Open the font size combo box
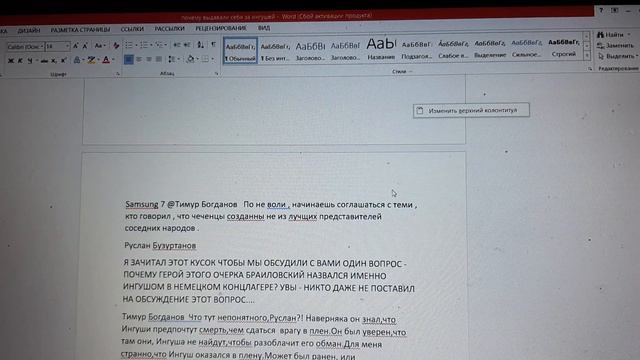 click(x=58, y=47)
